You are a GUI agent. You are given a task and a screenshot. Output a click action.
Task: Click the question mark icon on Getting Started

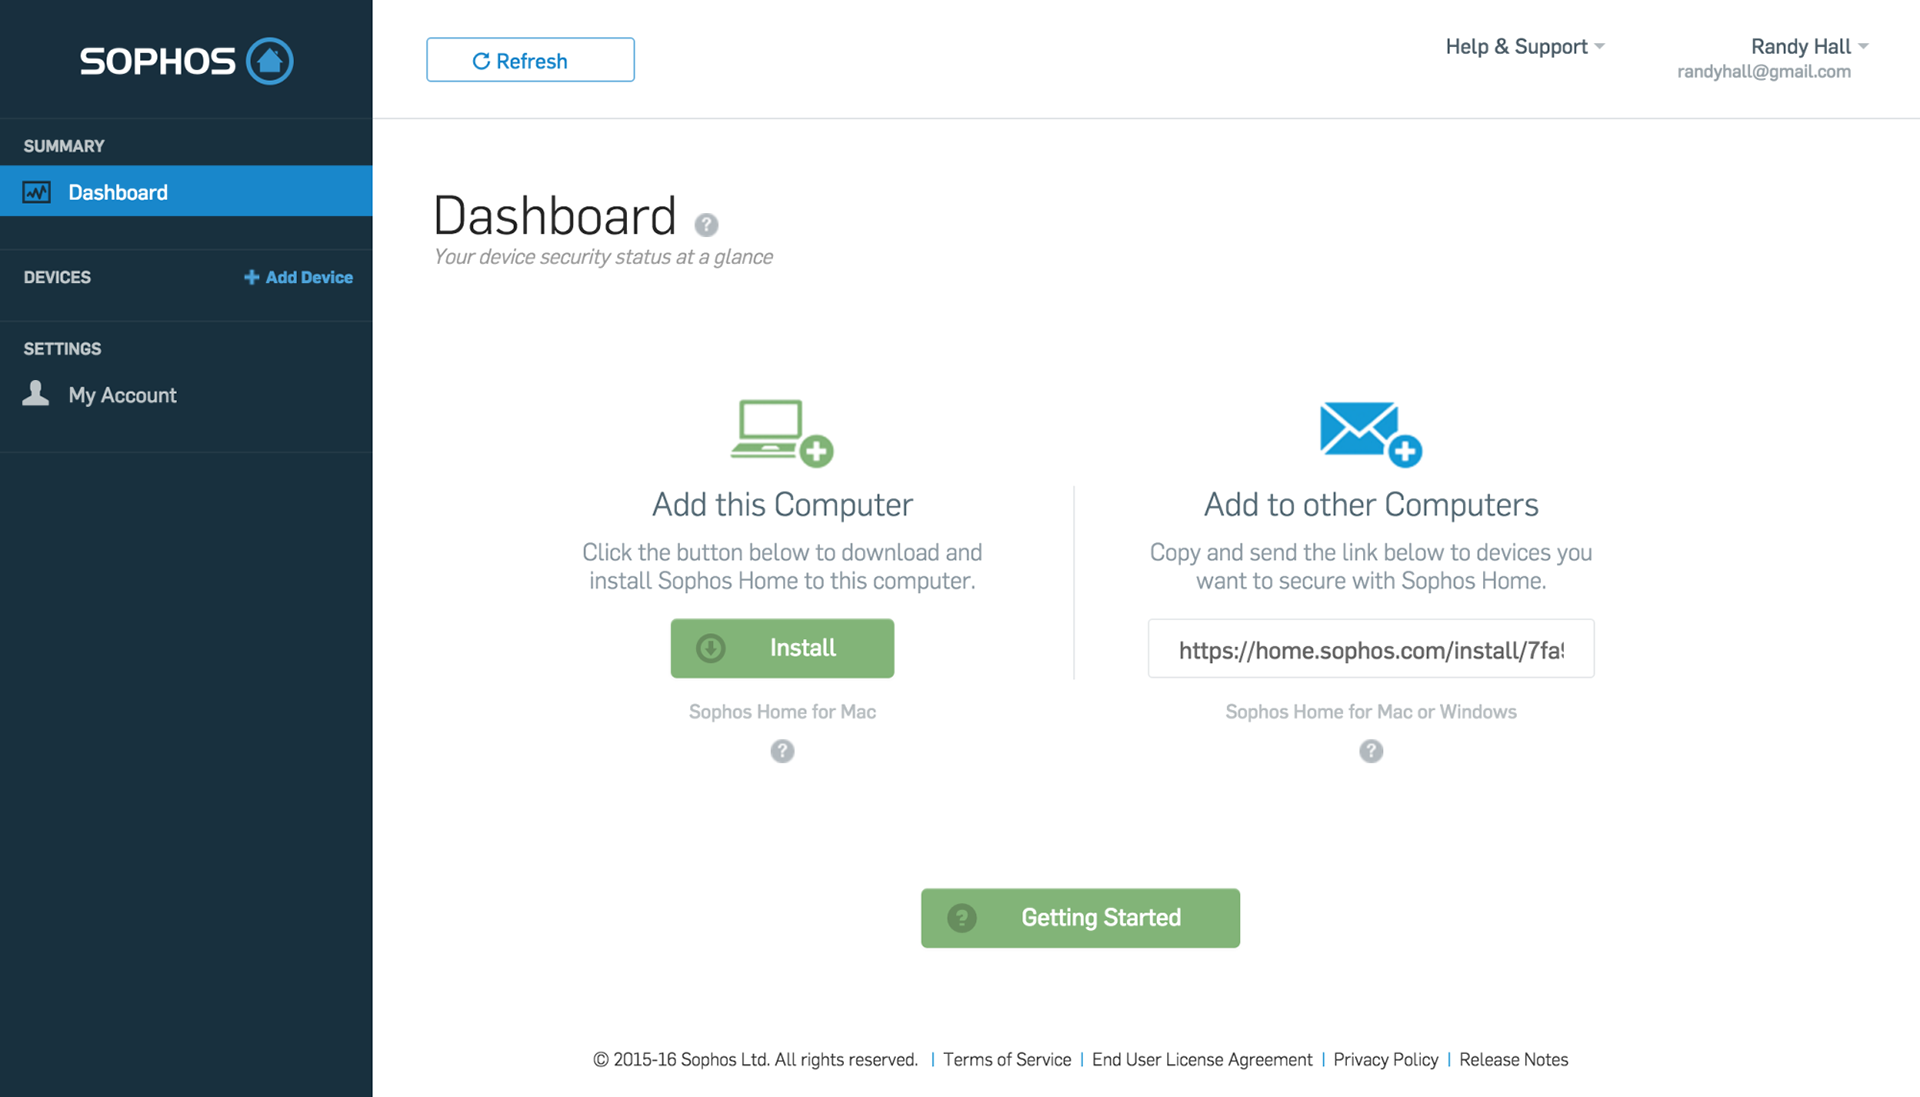pos(962,918)
